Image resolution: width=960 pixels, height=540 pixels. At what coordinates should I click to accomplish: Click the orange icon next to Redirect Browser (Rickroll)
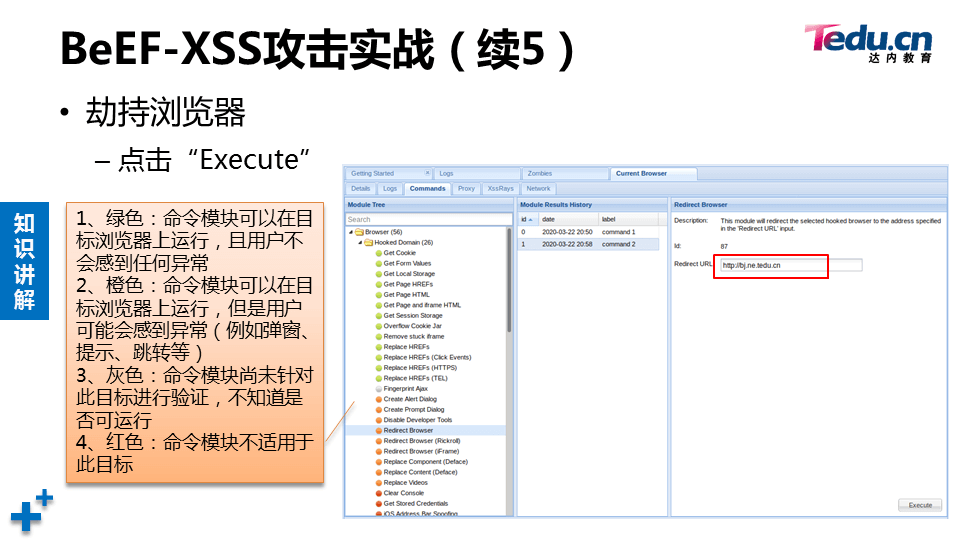pyautogui.click(x=378, y=441)
